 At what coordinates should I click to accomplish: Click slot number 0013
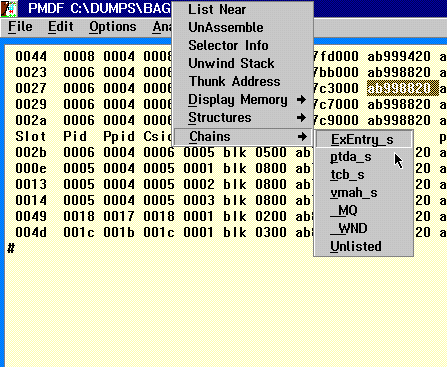coord(31,184)
